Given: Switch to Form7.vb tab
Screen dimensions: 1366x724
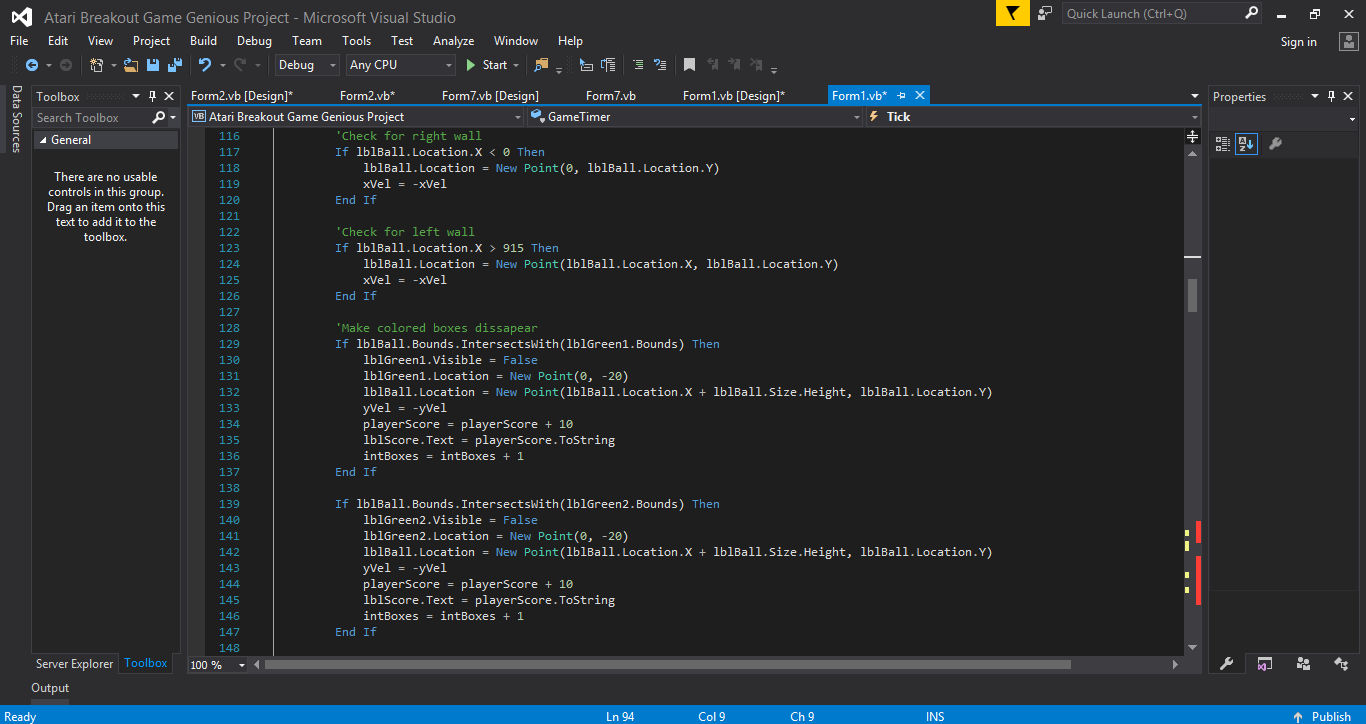Looking at the screenshot, I should click(611, 96).
